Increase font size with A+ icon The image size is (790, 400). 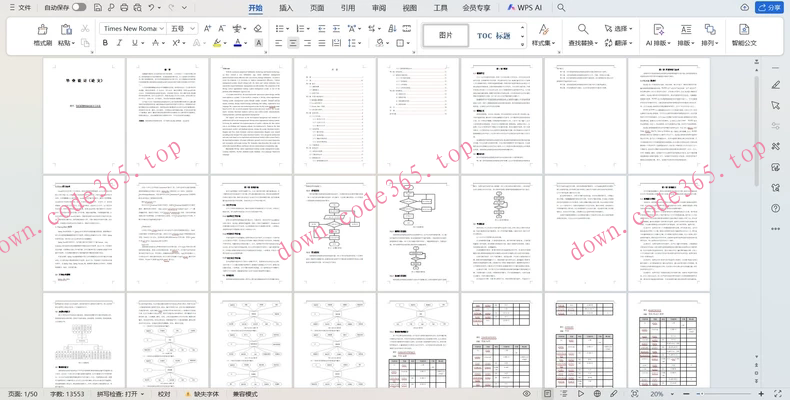(208, 29)
